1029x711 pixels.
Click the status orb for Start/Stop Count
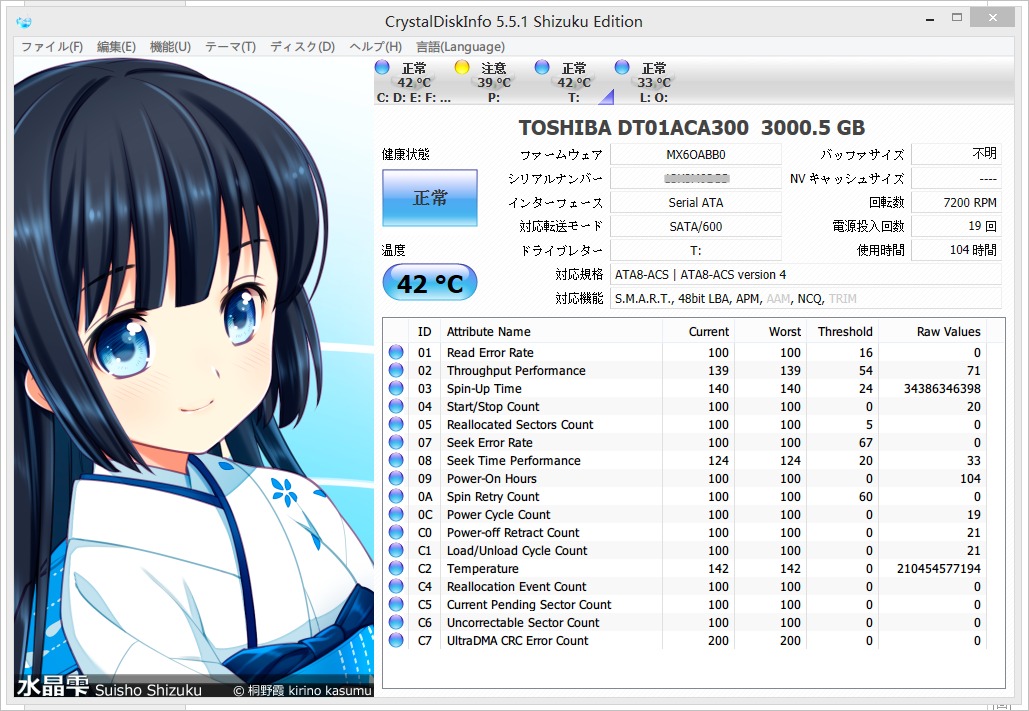[396, 406]
